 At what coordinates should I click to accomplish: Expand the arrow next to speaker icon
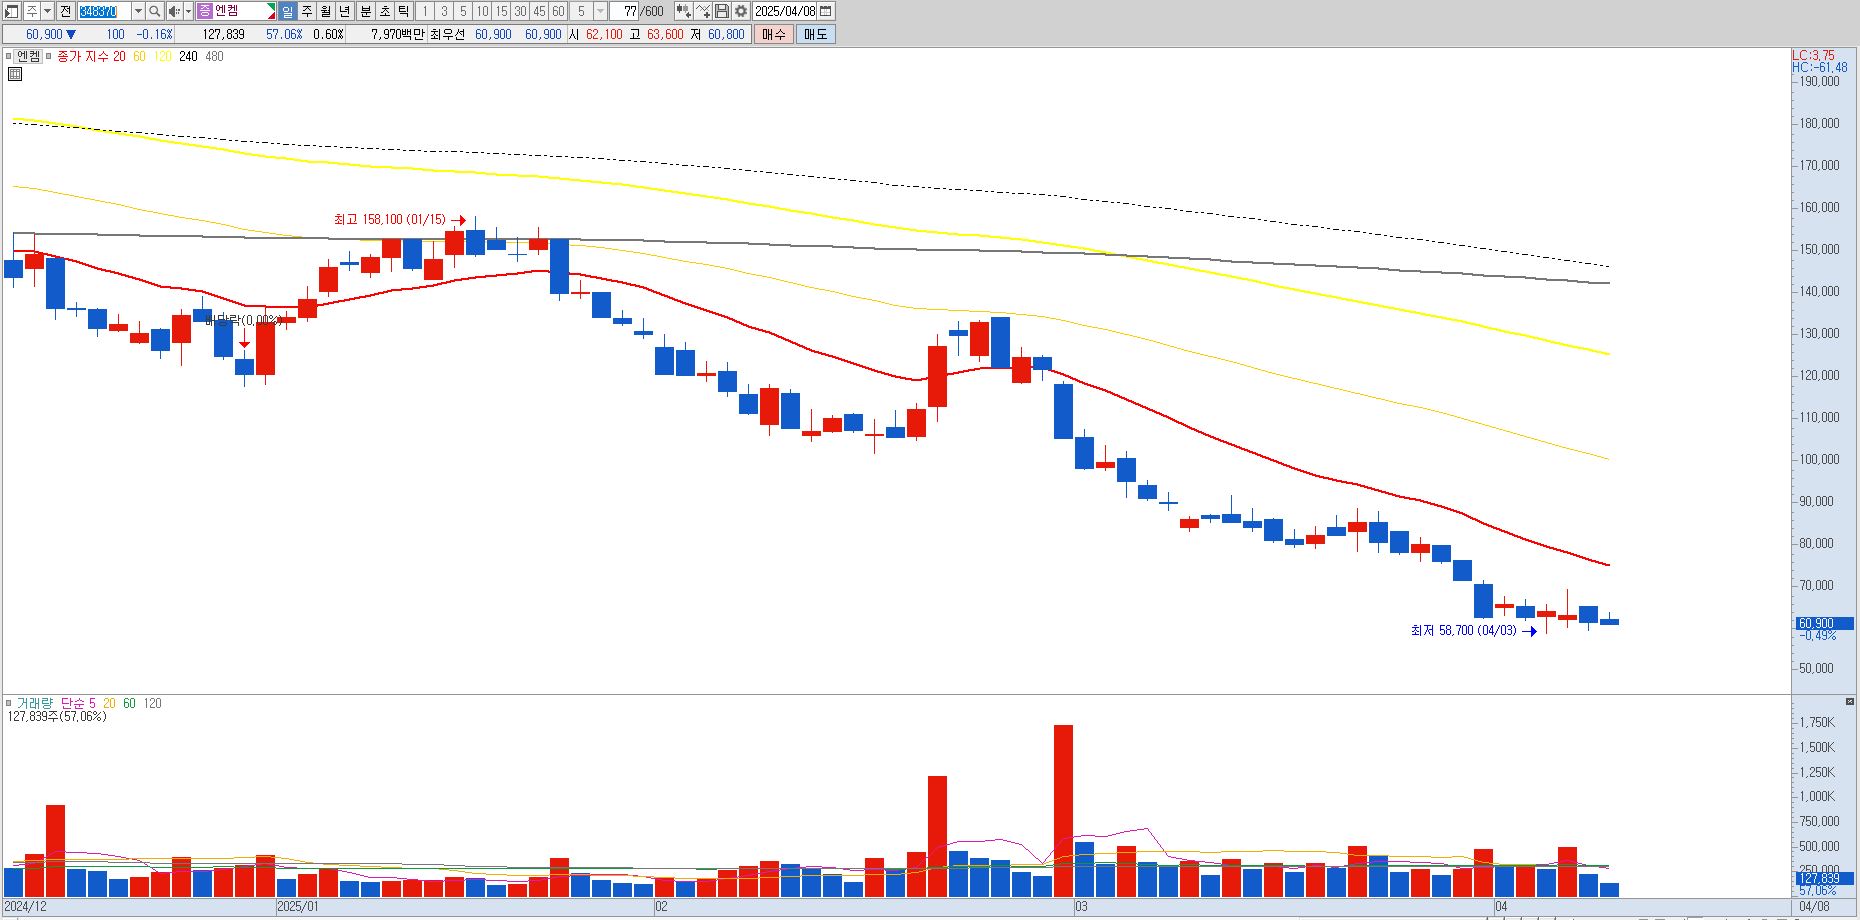(x=188, y=11)
